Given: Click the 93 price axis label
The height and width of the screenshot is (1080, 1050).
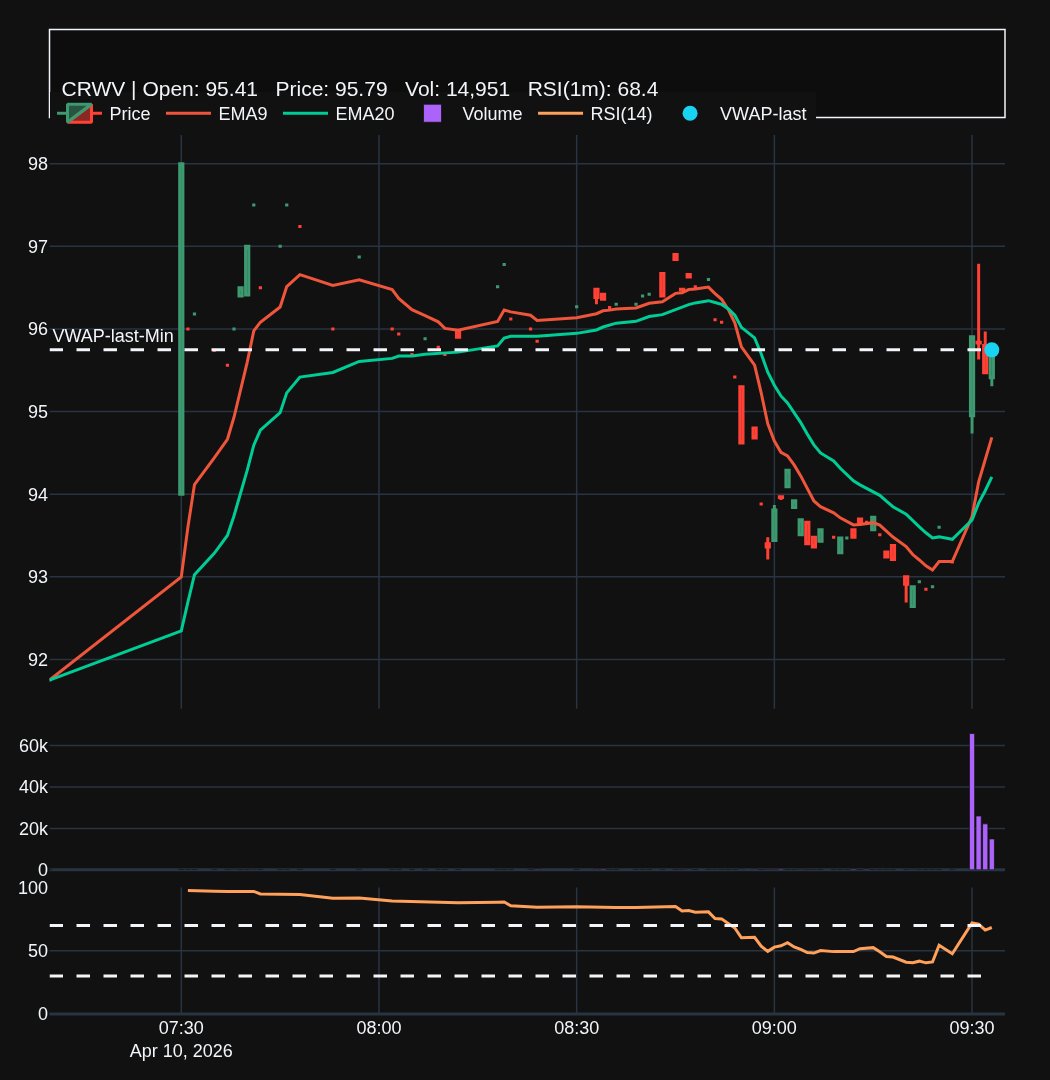Looking at the screenshot, I should 38,577.
